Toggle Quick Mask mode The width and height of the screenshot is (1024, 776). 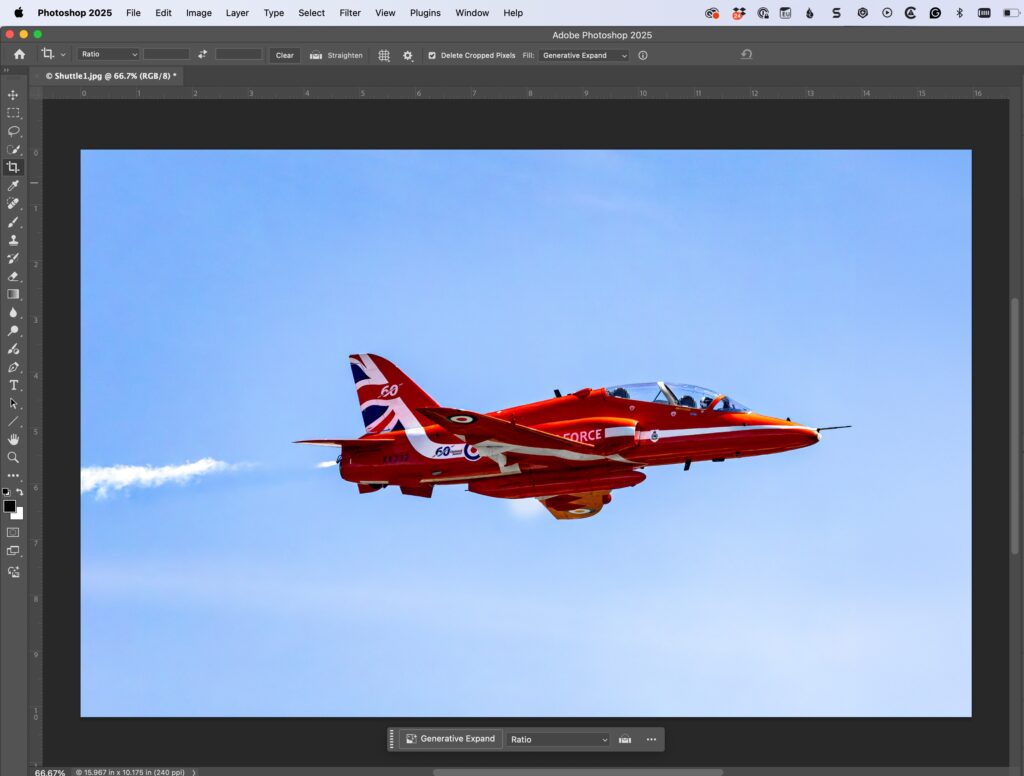13,533
